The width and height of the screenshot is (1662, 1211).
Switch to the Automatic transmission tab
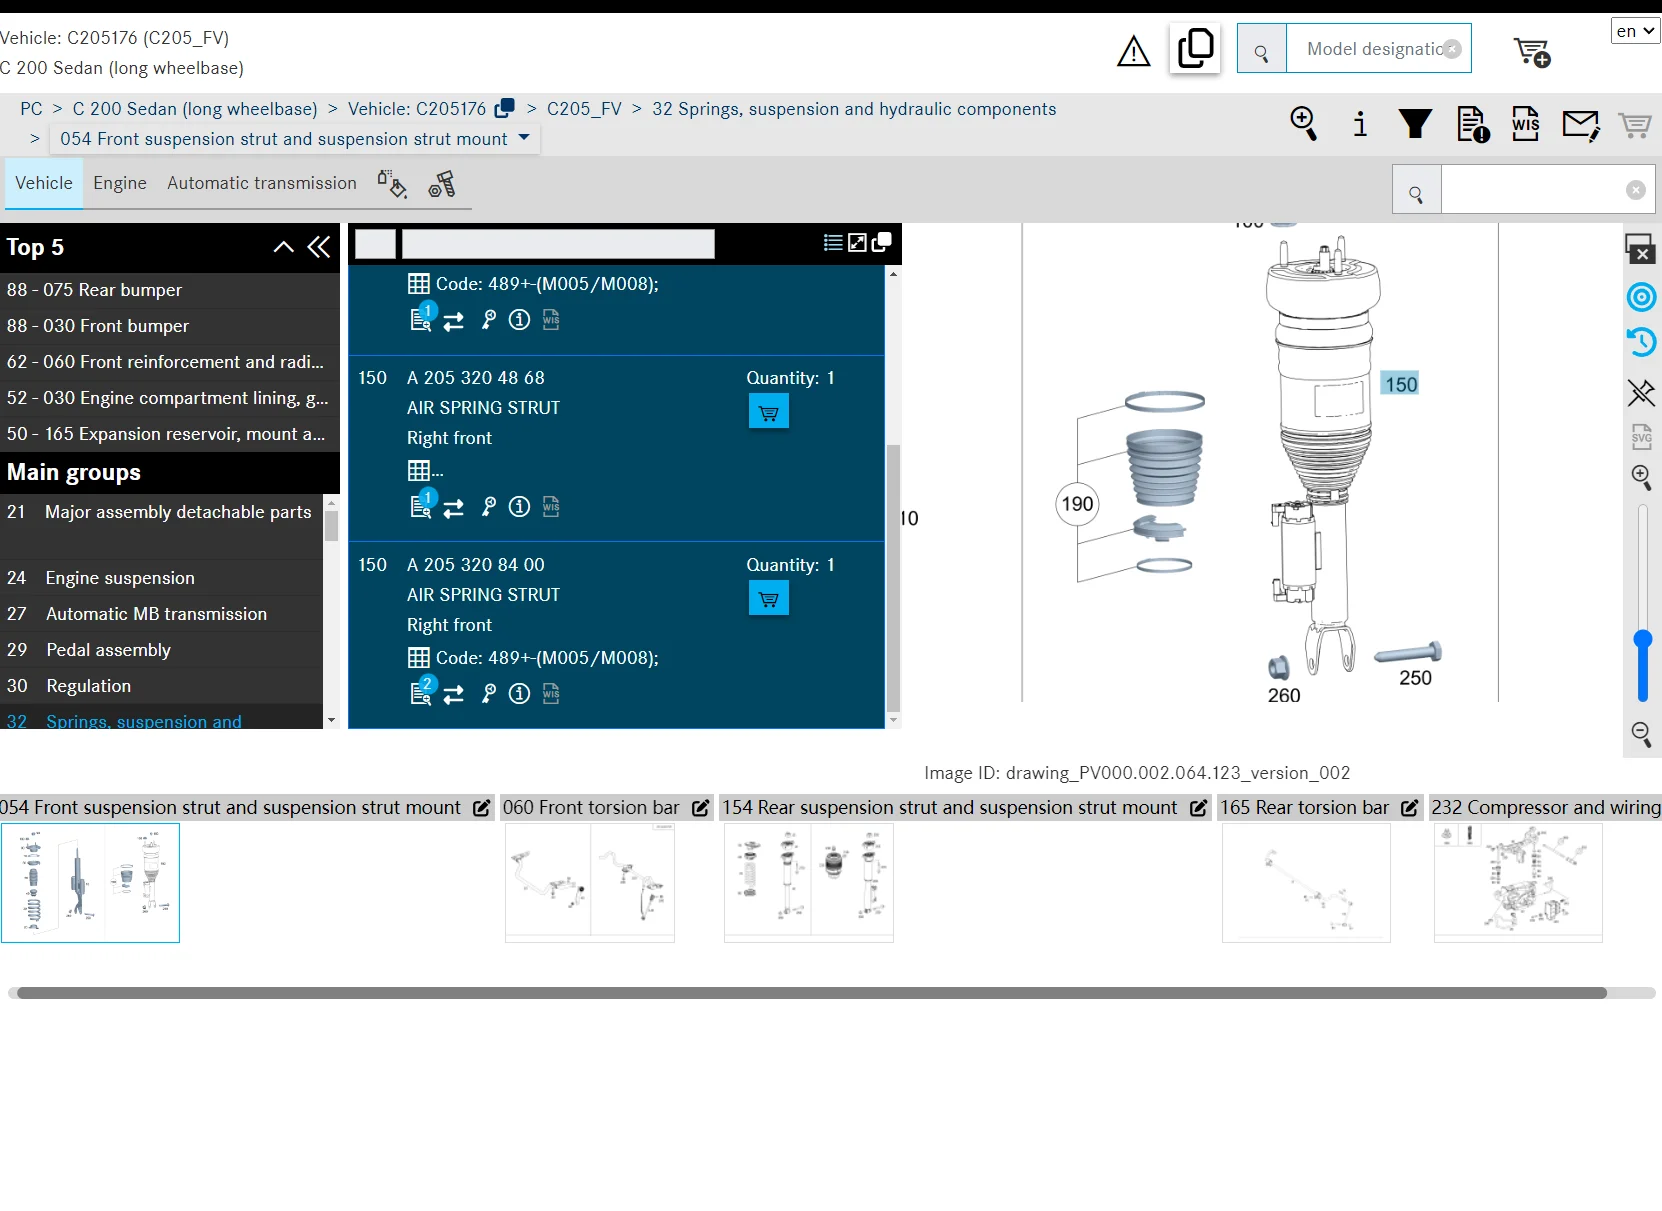(x=262, y=183)
